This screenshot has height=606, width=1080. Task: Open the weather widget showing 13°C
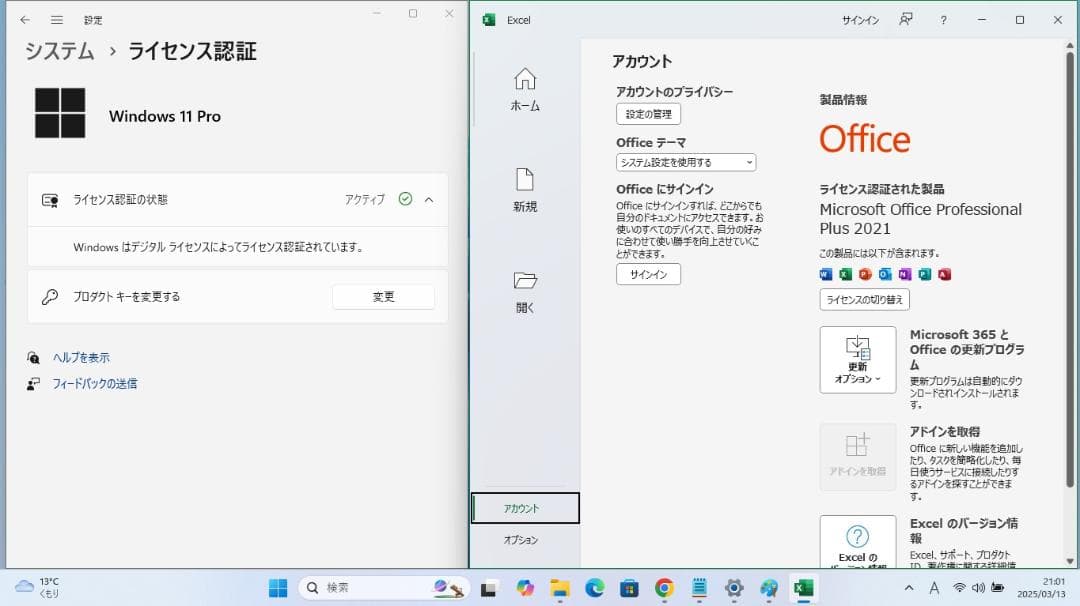[x=39, y=587]
